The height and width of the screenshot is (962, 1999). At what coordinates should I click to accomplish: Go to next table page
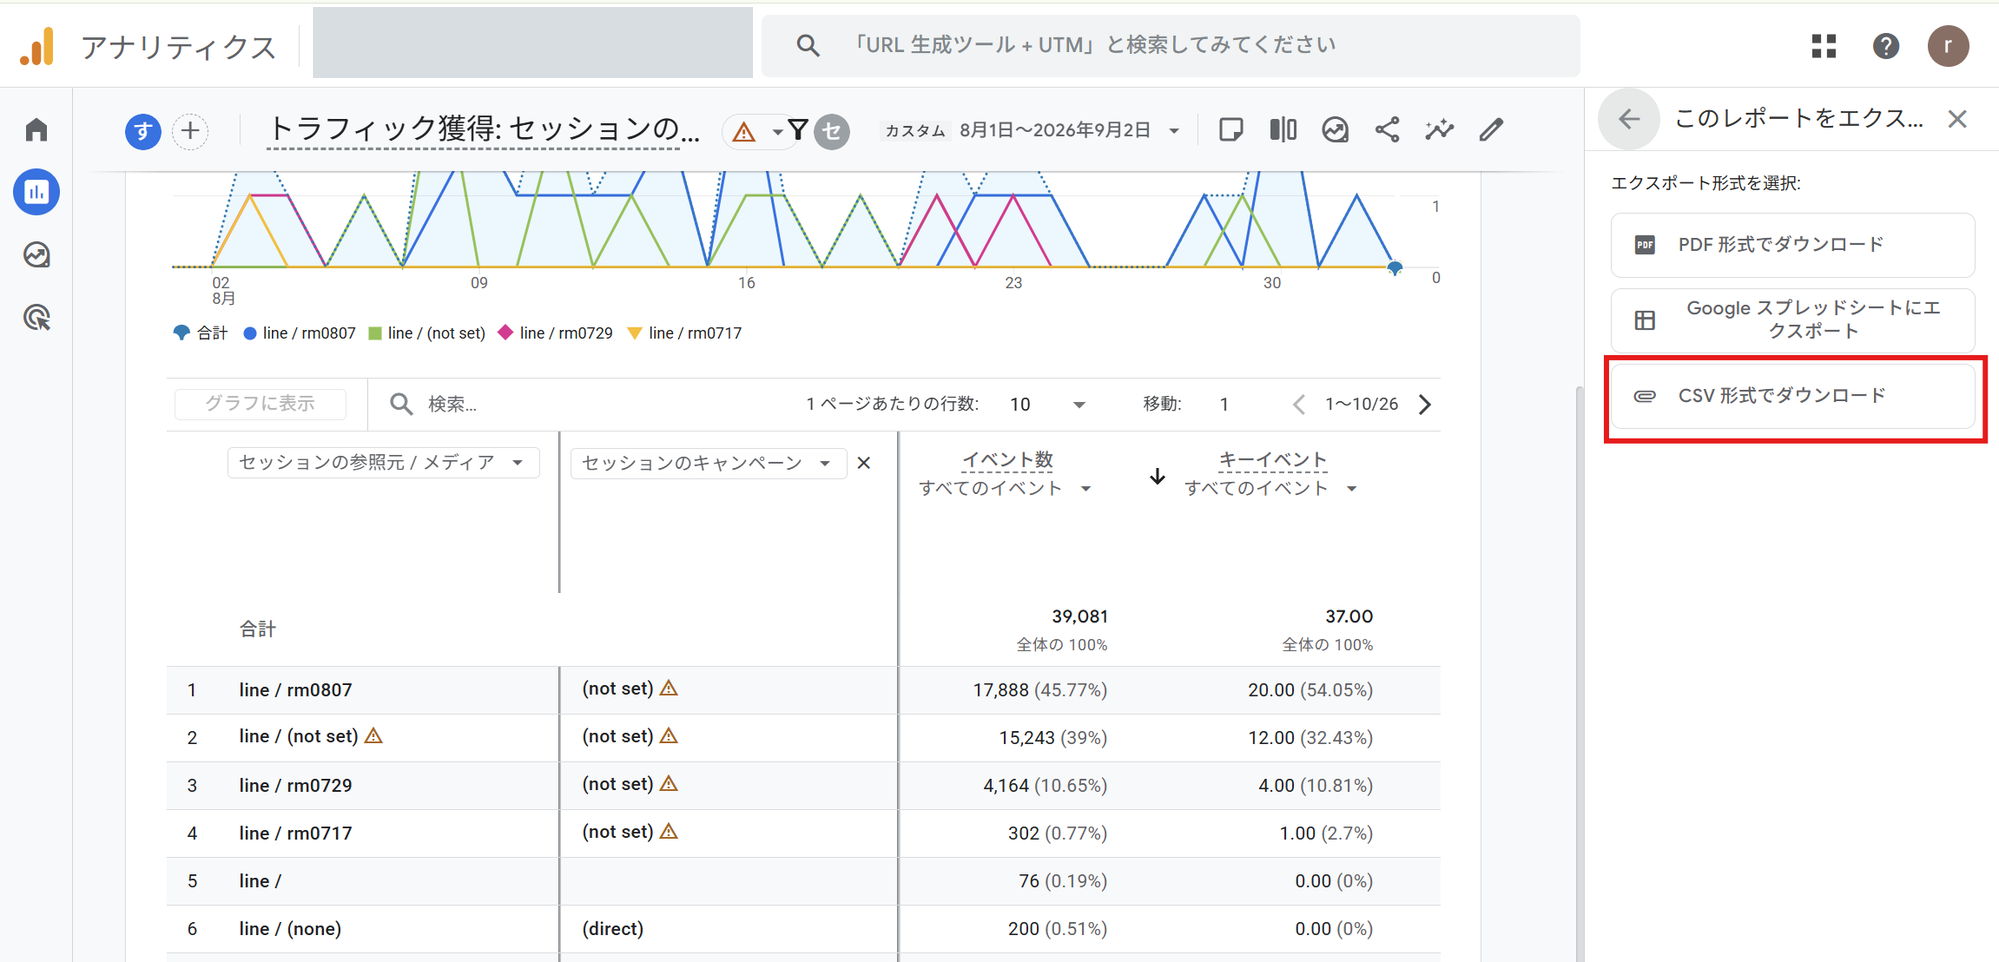(1425, 404)
